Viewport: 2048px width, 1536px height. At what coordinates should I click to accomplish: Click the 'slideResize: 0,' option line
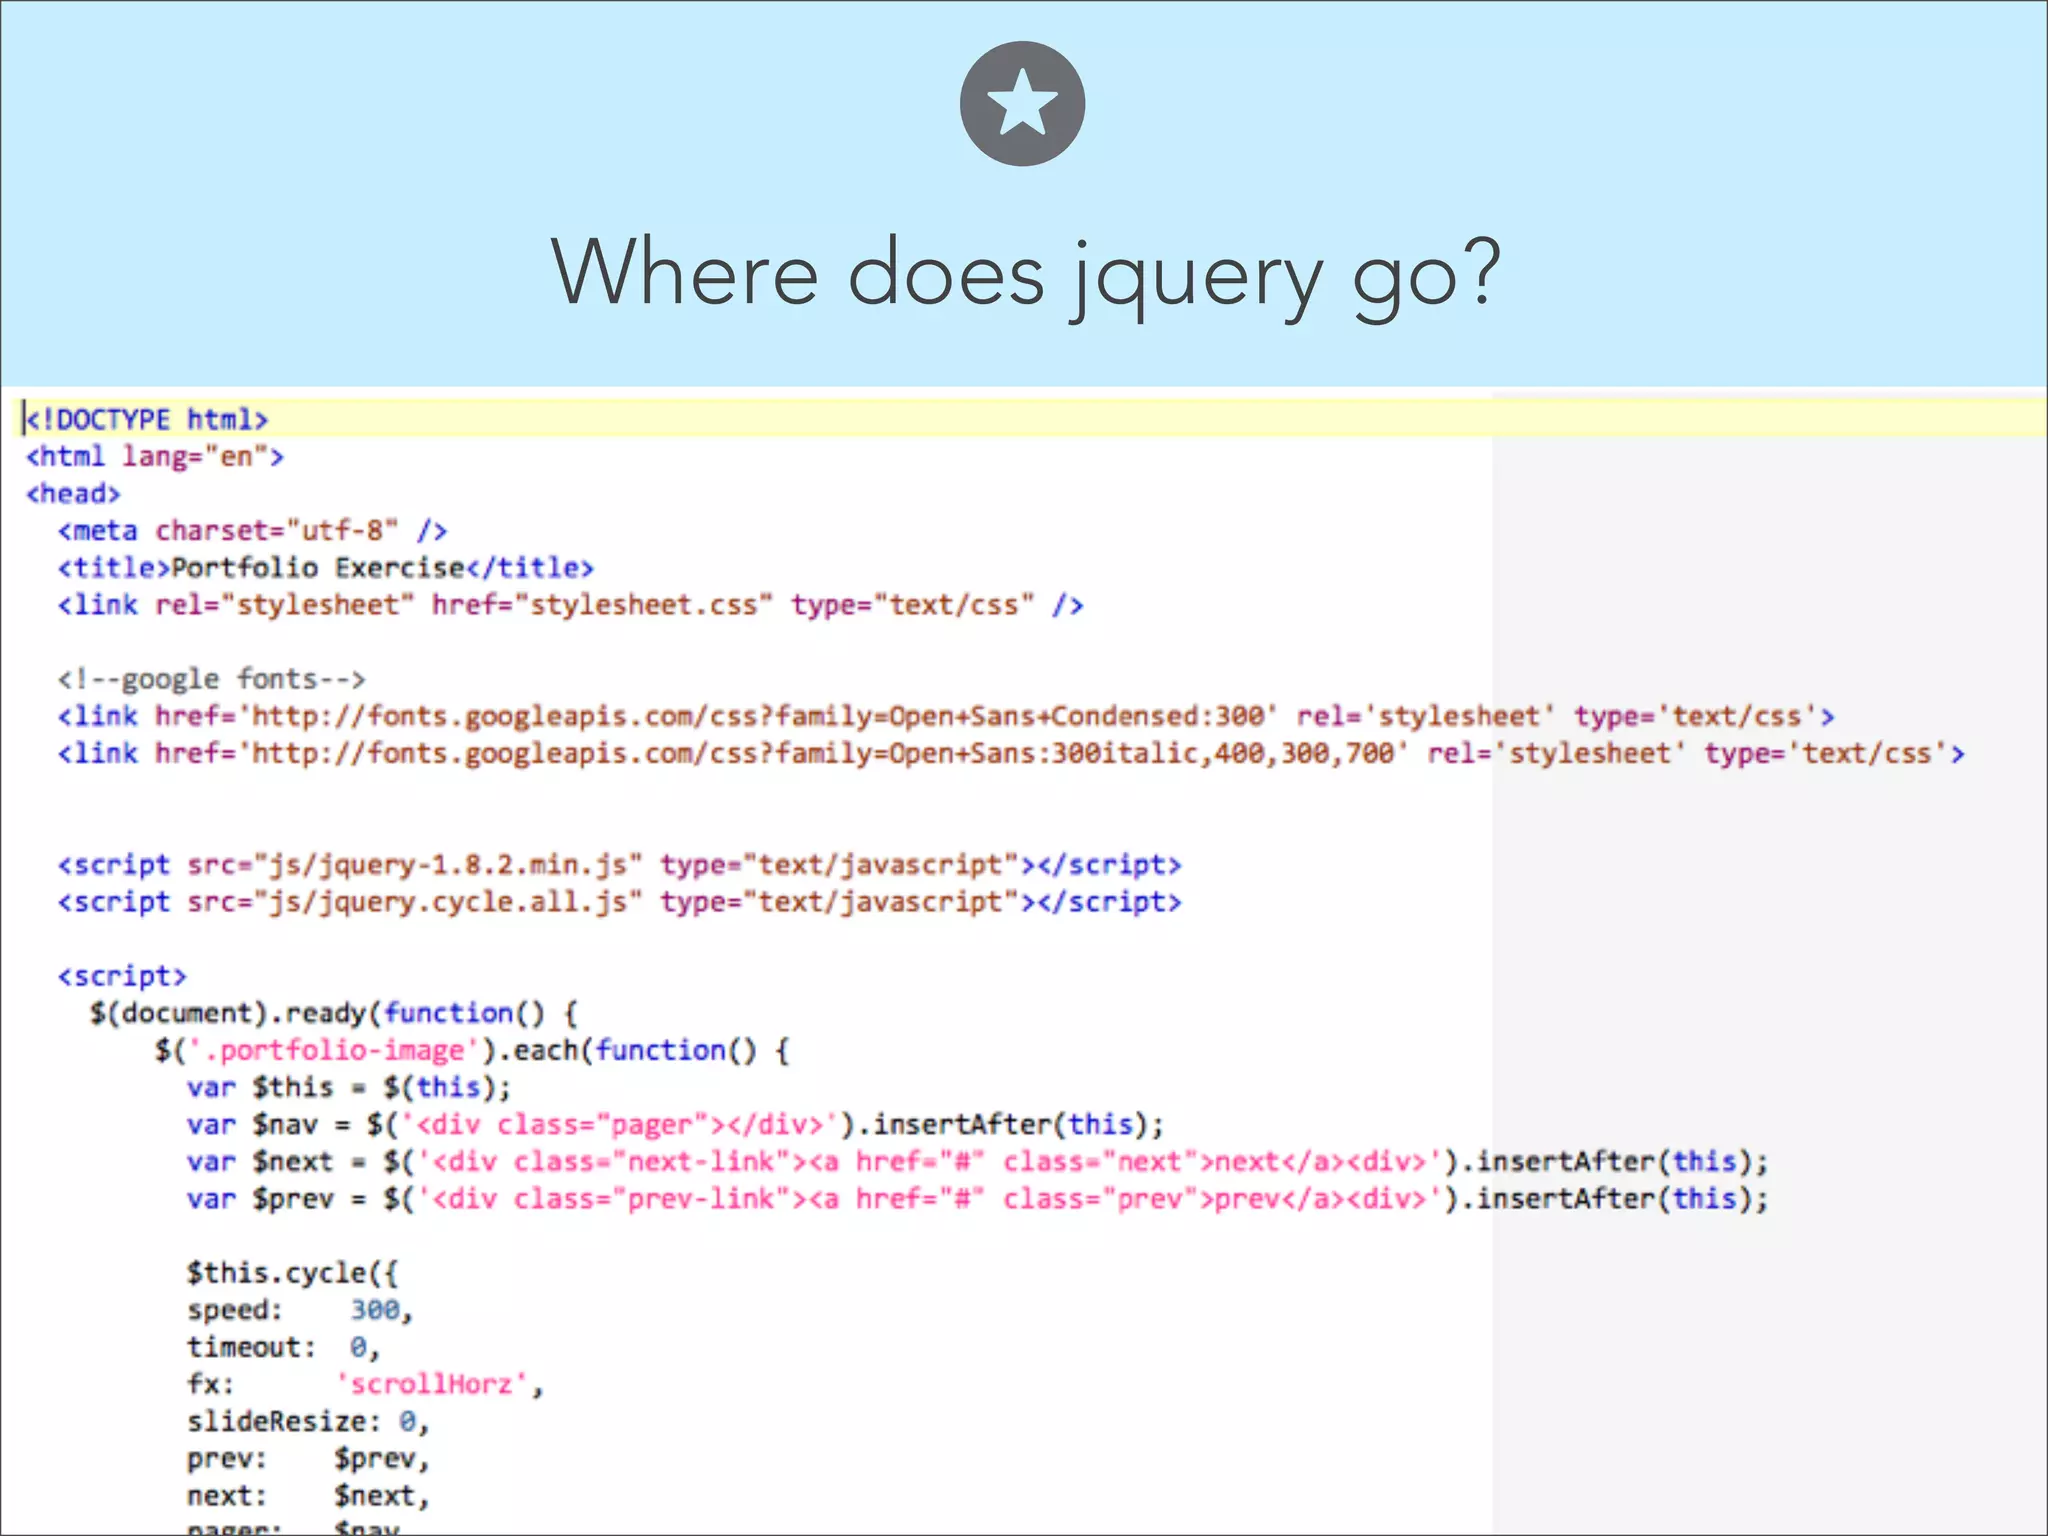click(308, 1421)
